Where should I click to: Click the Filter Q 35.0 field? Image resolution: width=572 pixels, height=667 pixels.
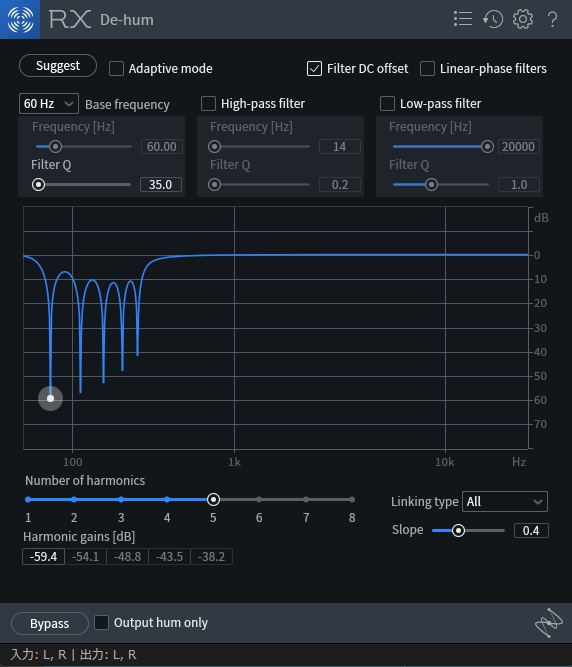[x=161, y=185]
